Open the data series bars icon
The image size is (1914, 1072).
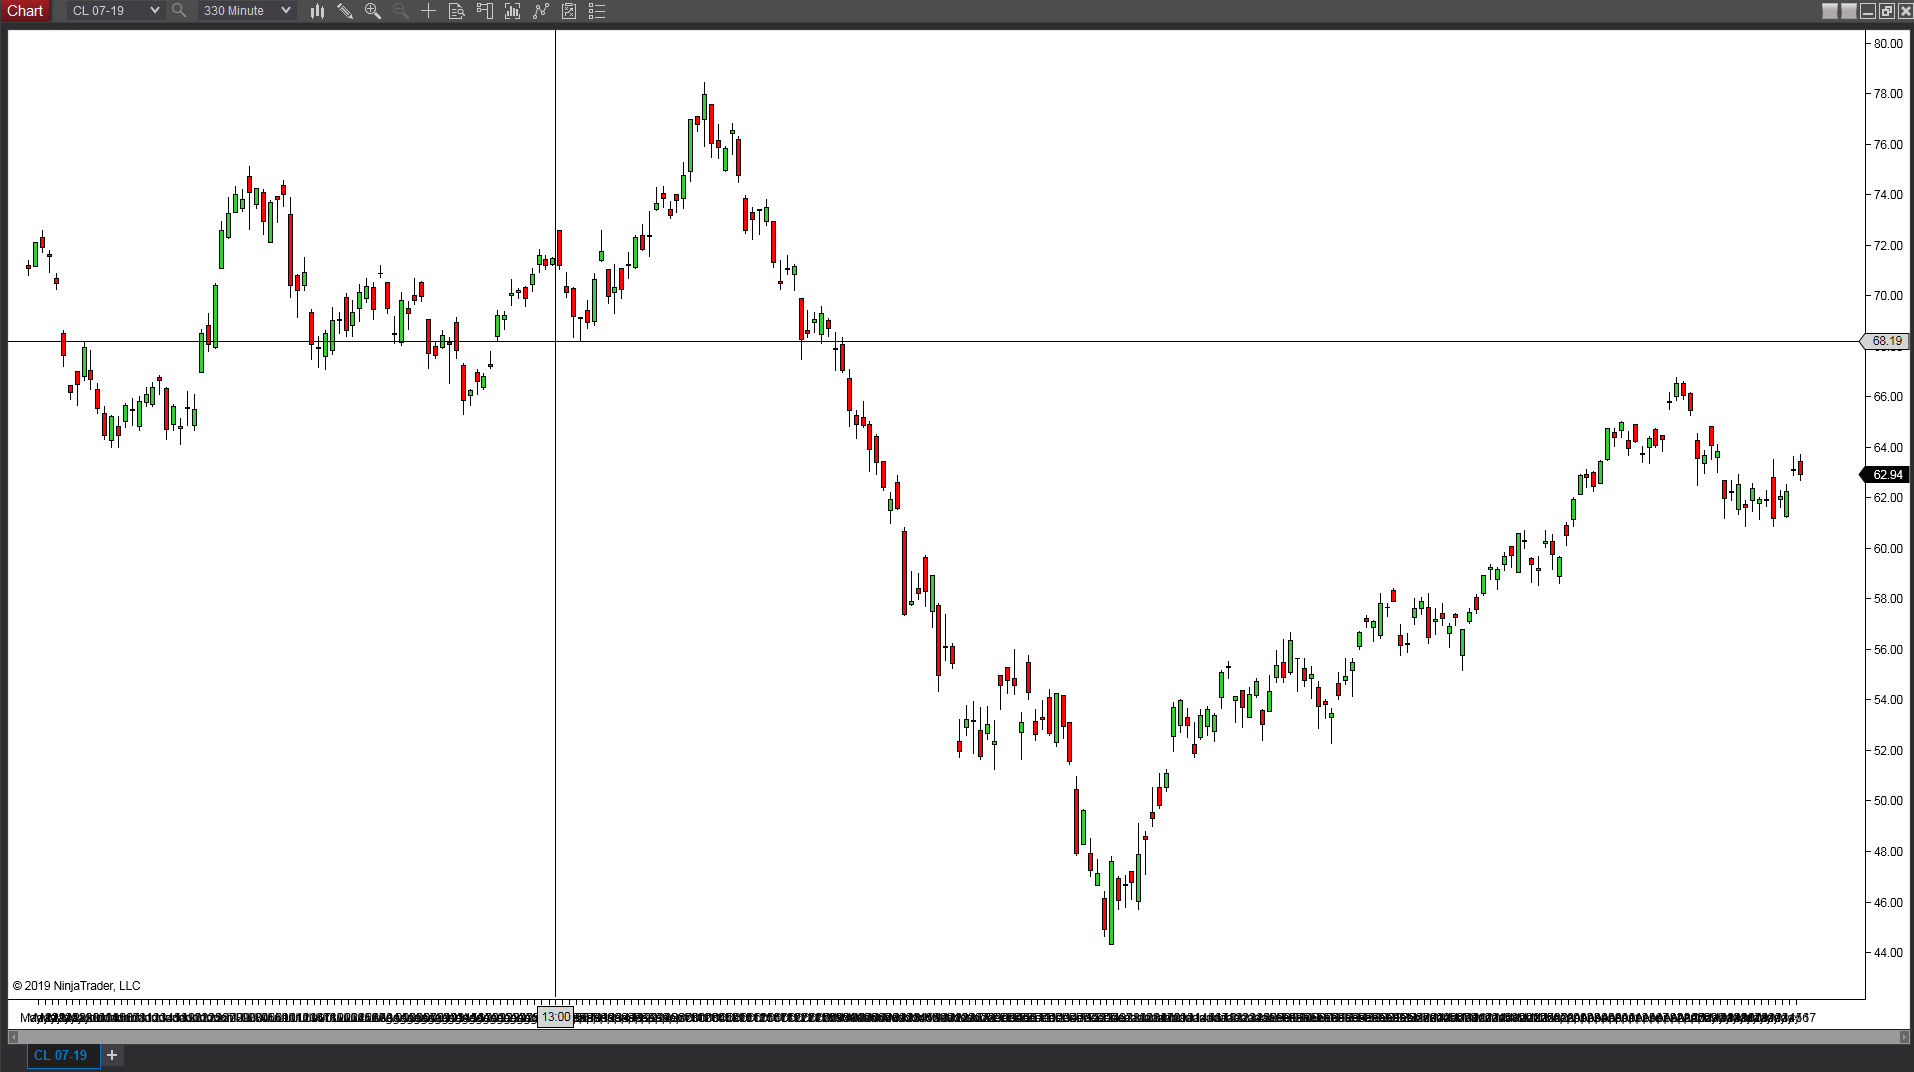513,11
